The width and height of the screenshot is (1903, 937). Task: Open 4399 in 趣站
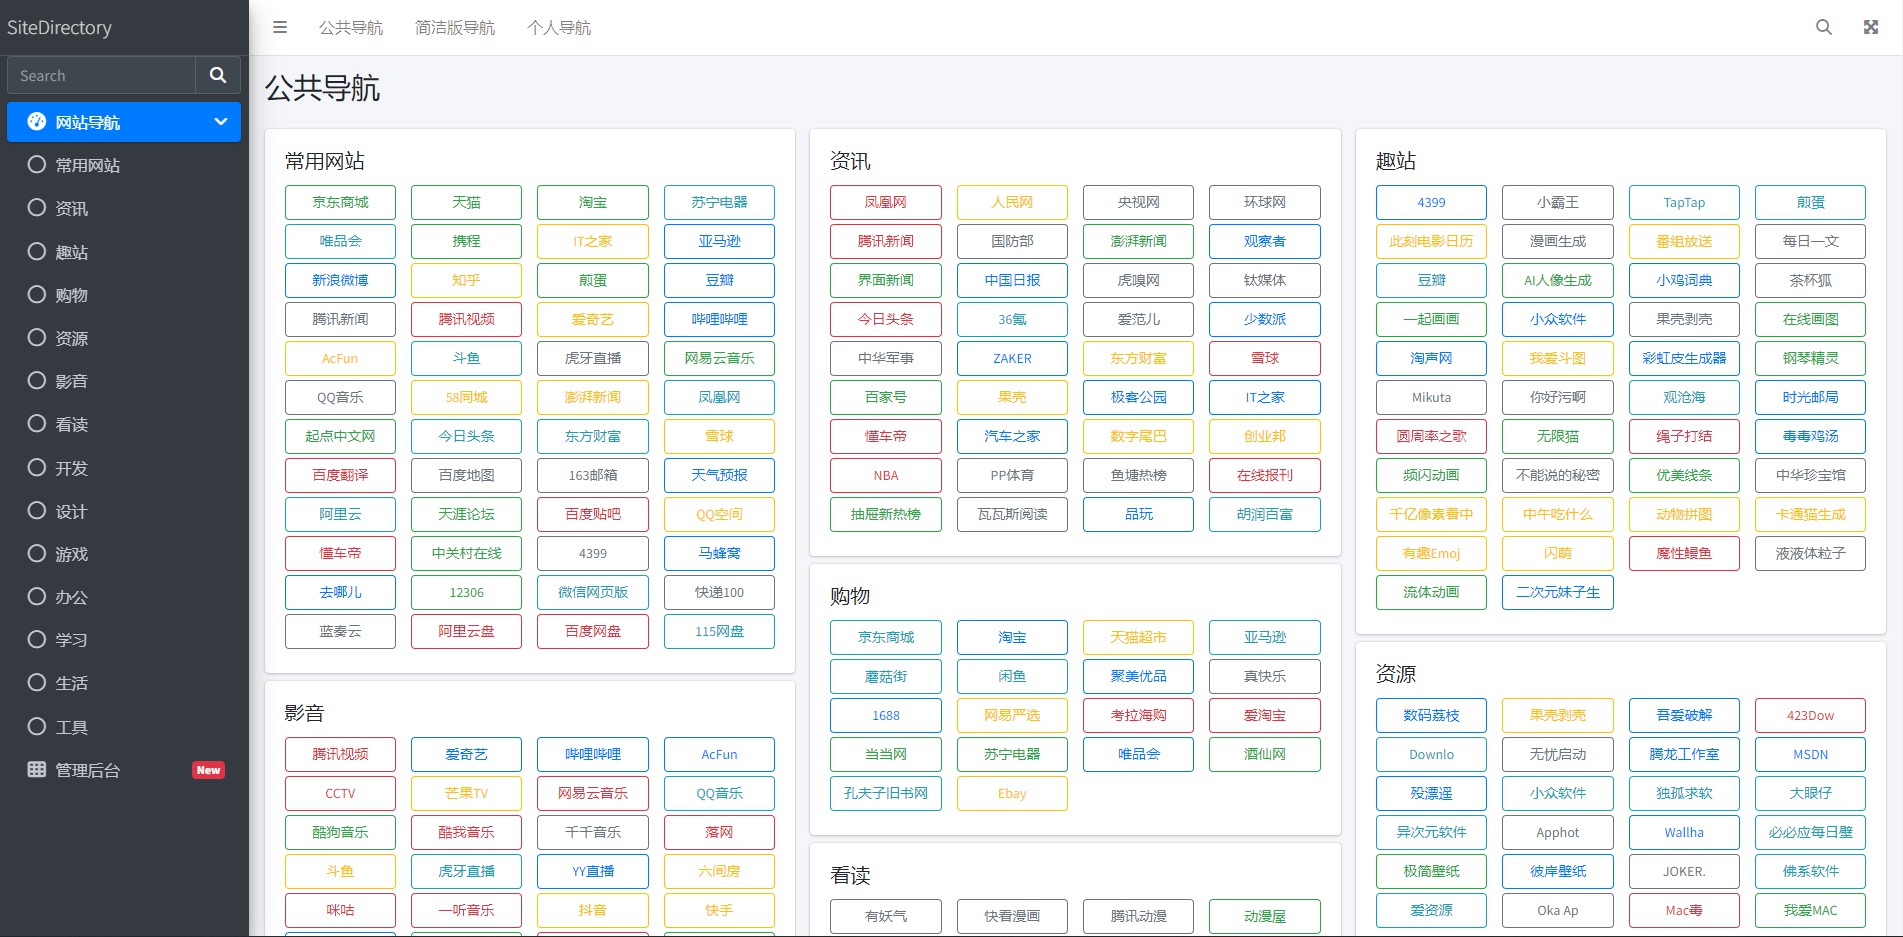(x=1431, y=202)
